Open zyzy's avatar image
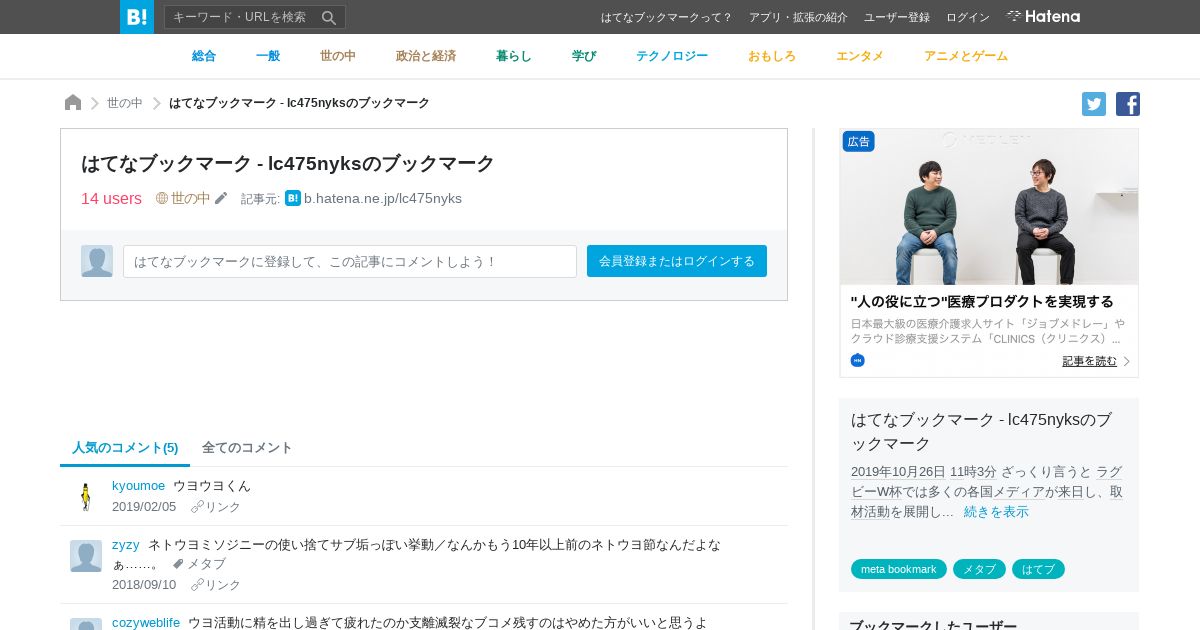This screenshot has width=1200, height=630. pyautogui.click(x=86, y=556)
